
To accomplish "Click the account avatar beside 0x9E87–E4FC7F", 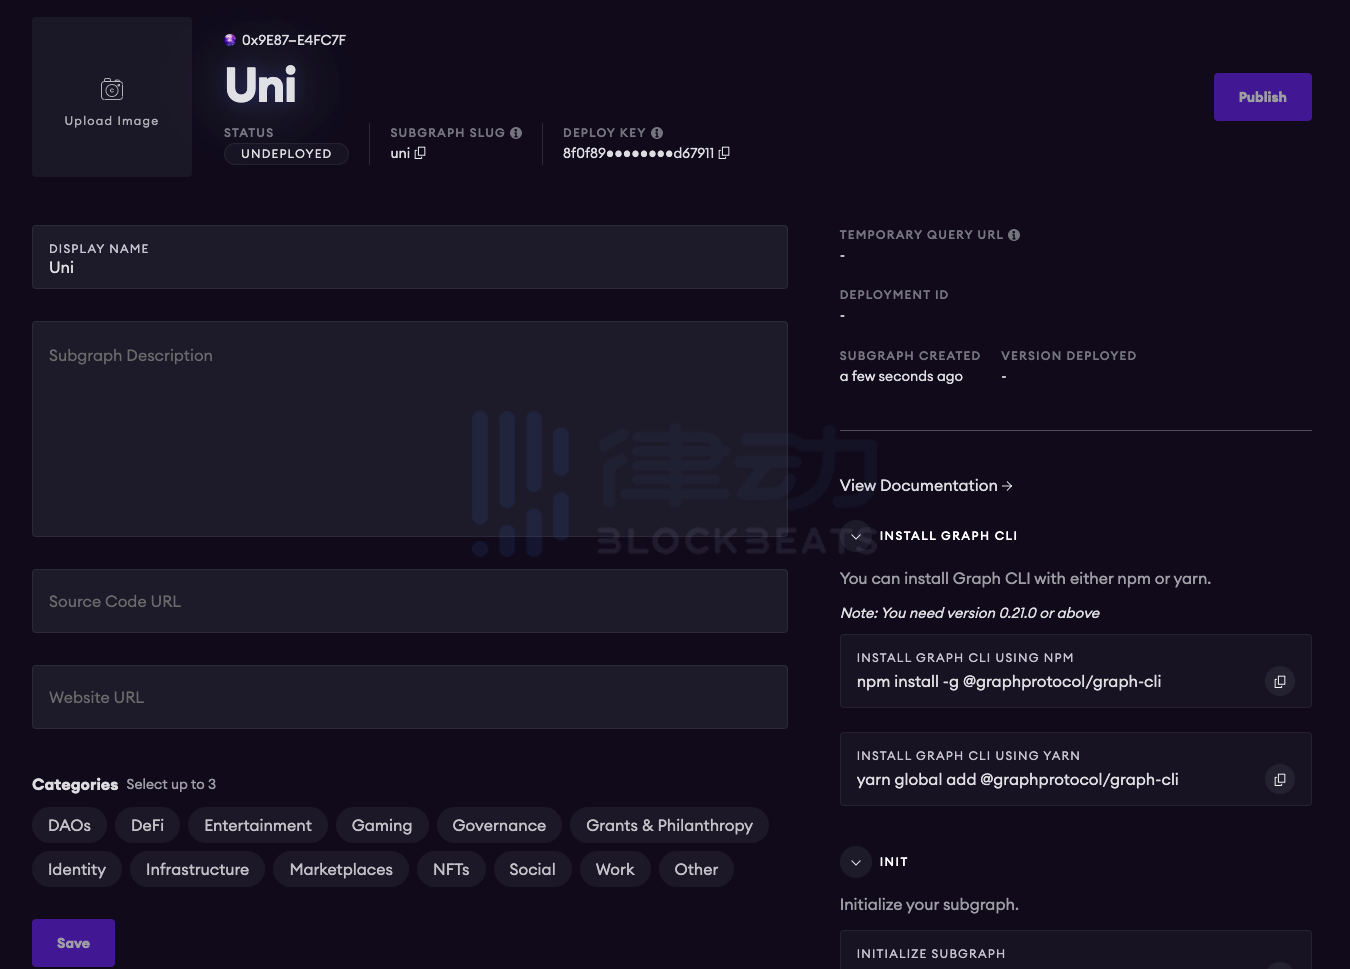I will tap(230, 40).
